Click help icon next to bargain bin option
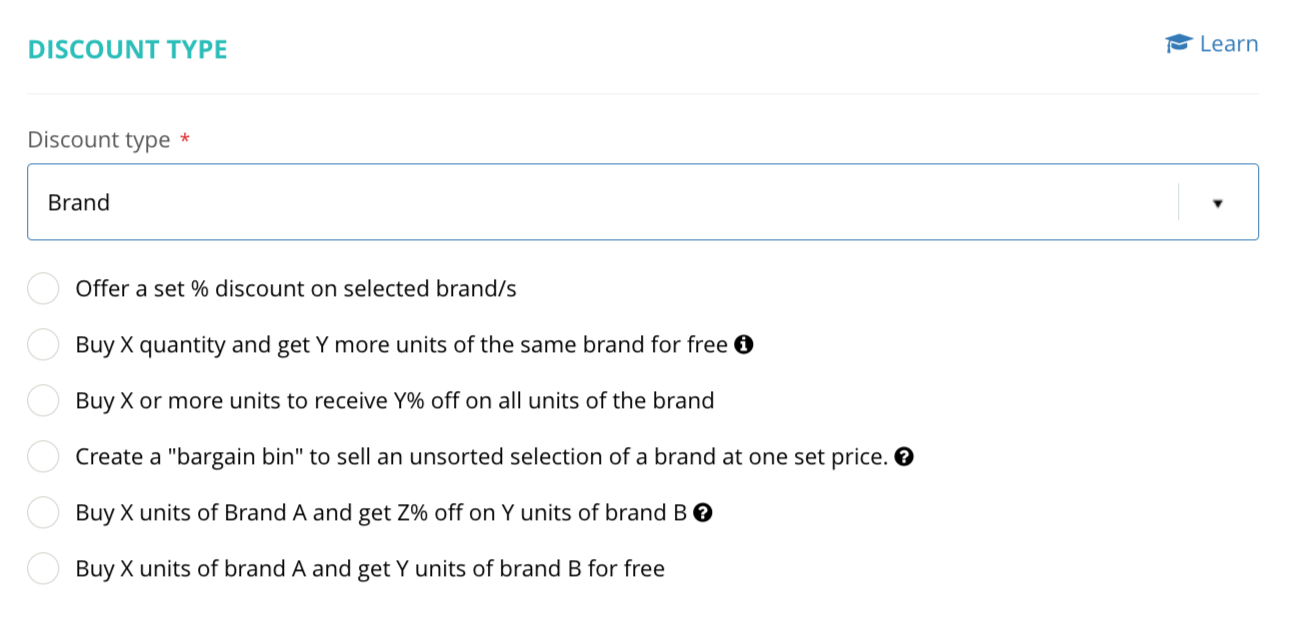The image size is (1290, 631). [904, 457]
